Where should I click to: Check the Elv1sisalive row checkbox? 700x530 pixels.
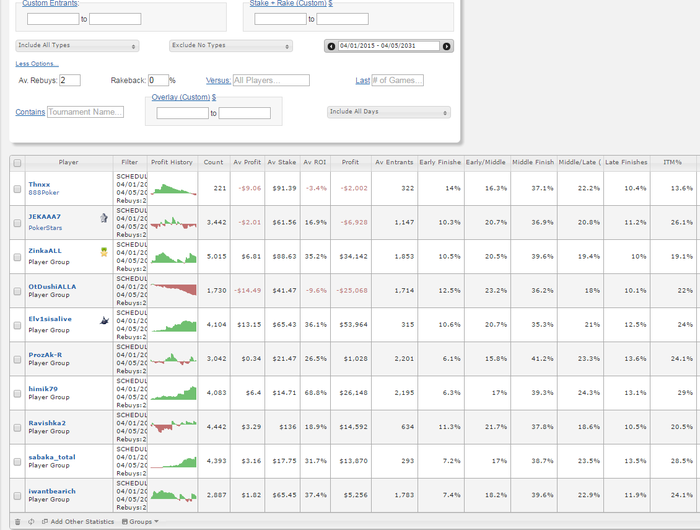[17, 326]
